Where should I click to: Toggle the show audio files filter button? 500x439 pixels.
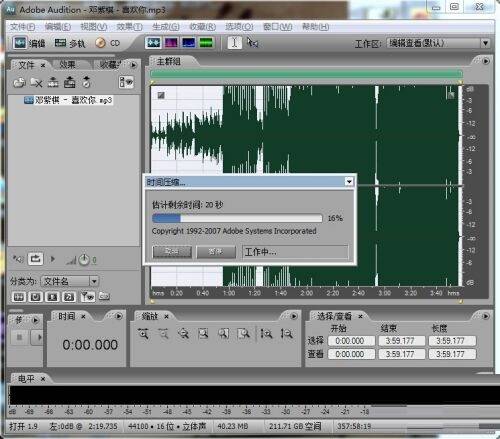tap(19, 297)
